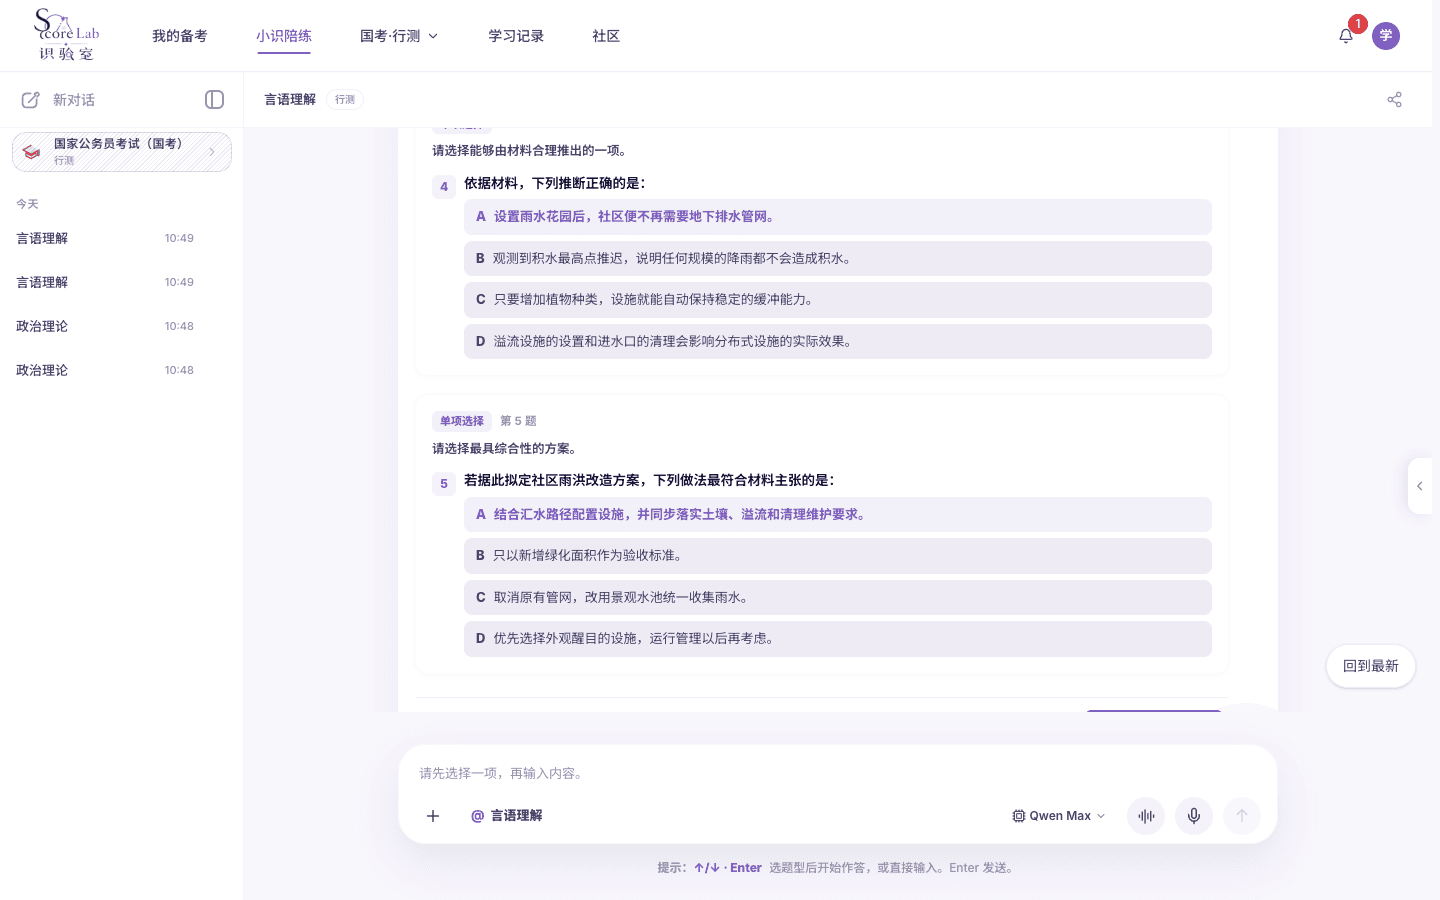Click the message input field
Image resolution: width=1440 pixels, height=900 pixels.
838,773
